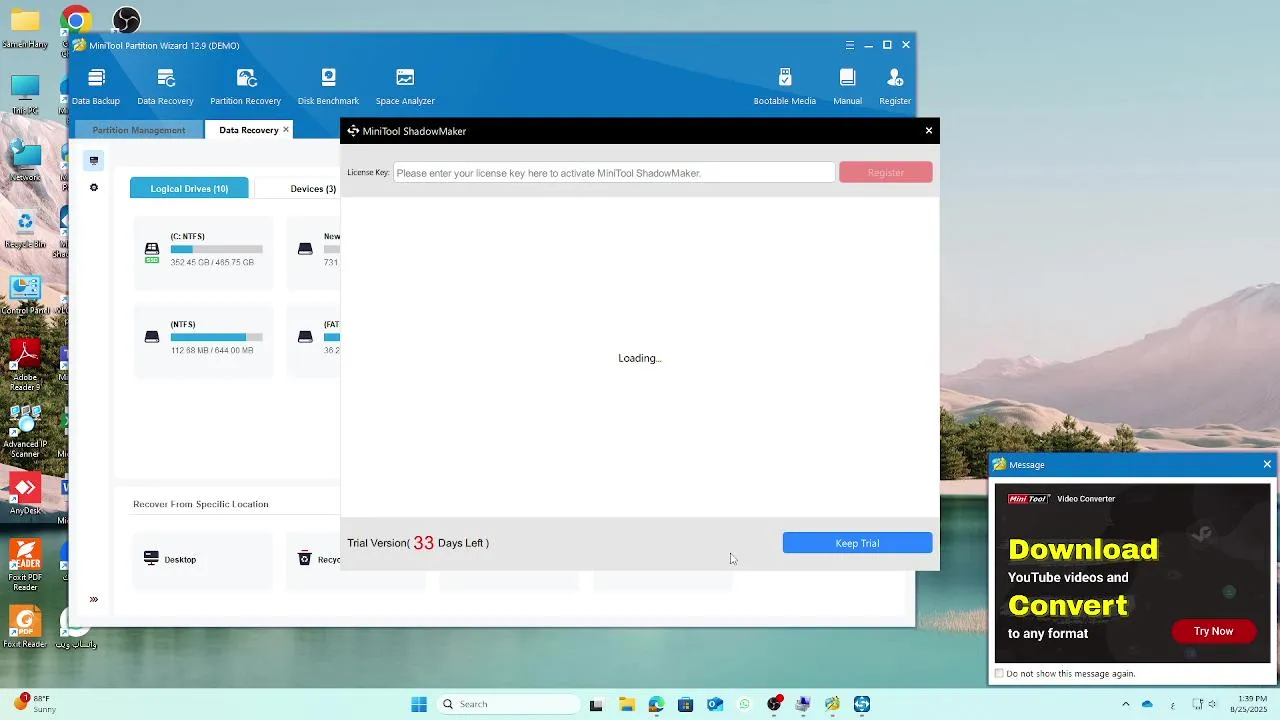Close the Data Recovery tab
This screenshot has width=1280, height=720.
point(286,129)
